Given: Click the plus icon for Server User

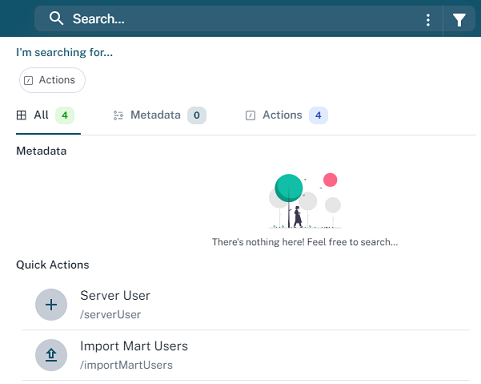Looking at the screenshot, I should [x=51, y=305].
